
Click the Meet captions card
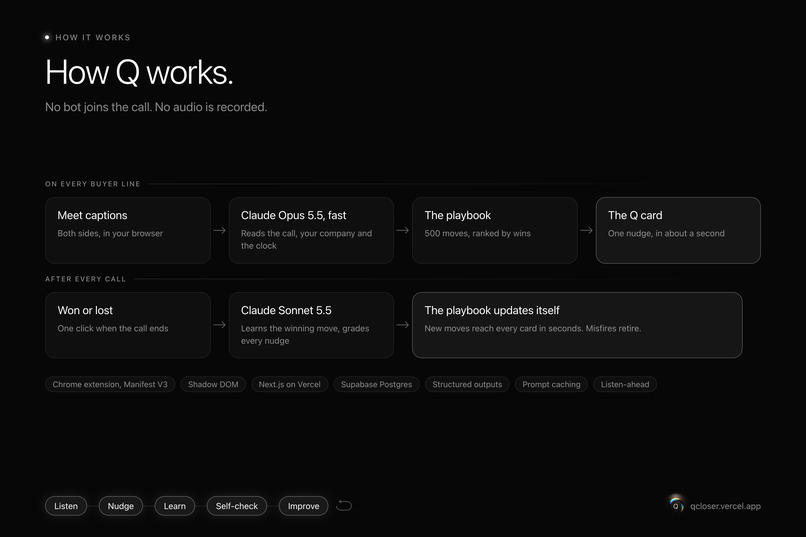click(x=127, y=230)
